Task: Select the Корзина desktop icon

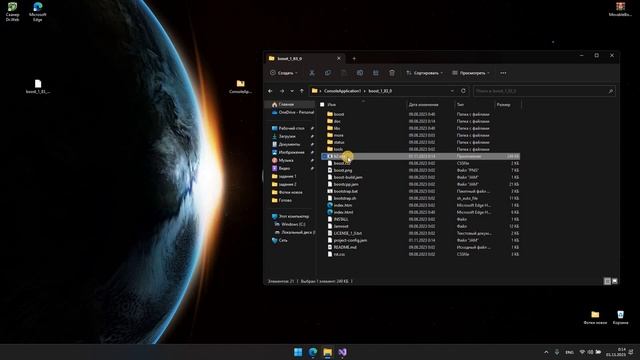Action: [620, 318]
